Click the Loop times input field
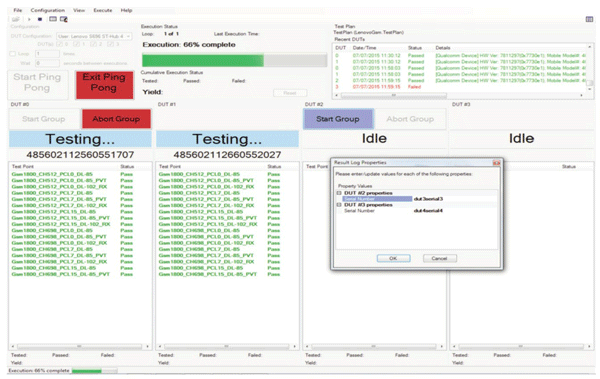The width and height of the screenshot is (600, 379). [47, 54]
